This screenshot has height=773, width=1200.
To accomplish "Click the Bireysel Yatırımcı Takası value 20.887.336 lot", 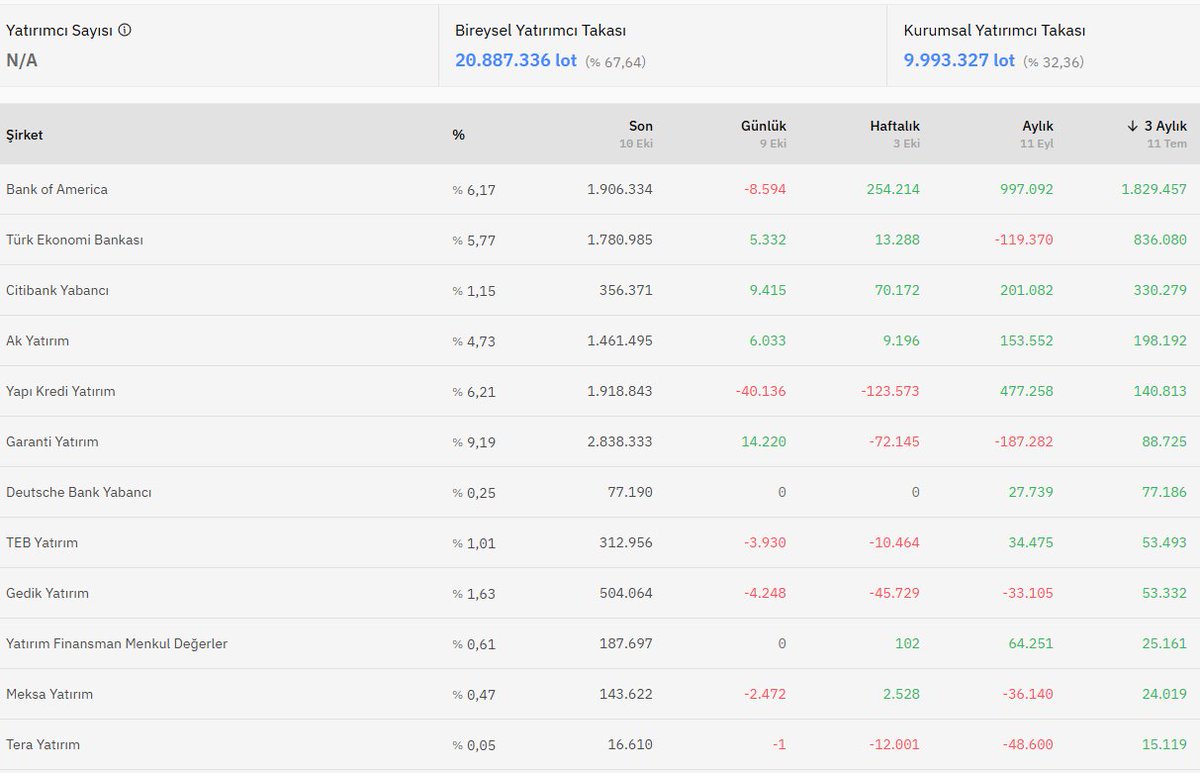I will click(x=516, y=60).
